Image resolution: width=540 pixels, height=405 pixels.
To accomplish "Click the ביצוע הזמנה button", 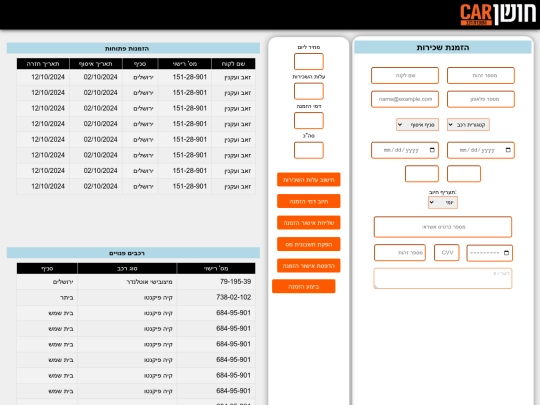I will 304,286.
